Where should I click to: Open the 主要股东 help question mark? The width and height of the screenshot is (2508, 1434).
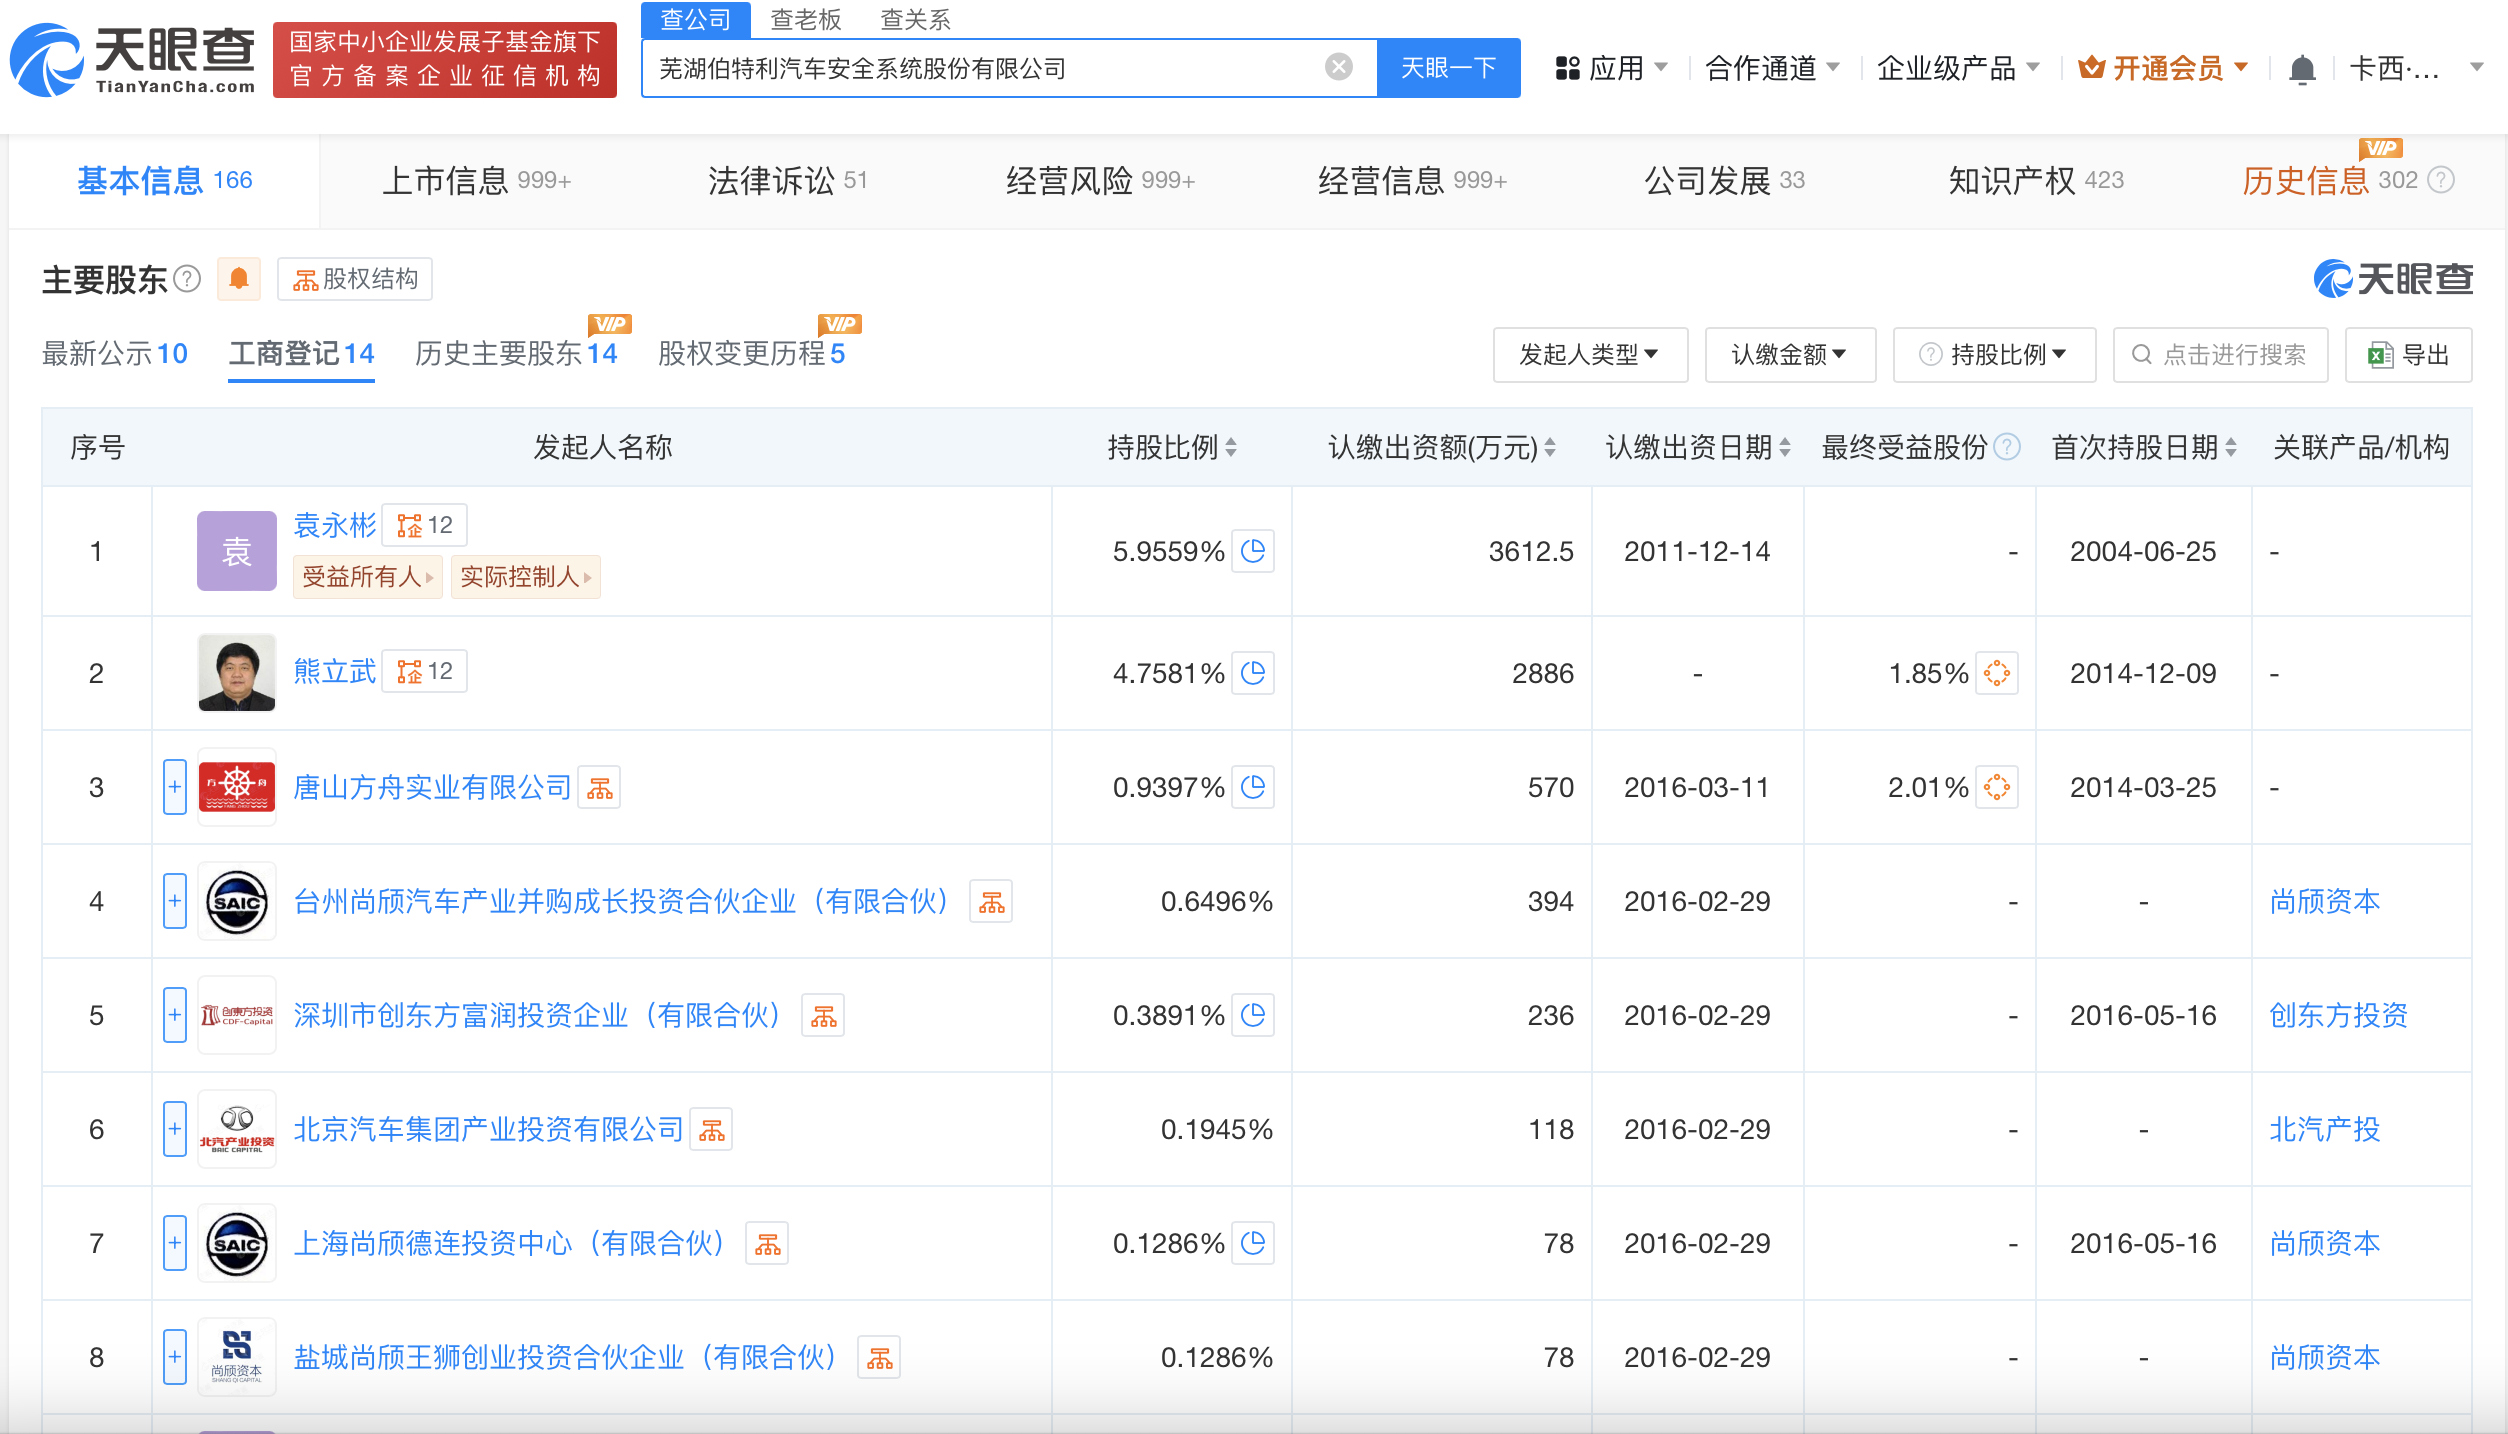coord(187,279)
